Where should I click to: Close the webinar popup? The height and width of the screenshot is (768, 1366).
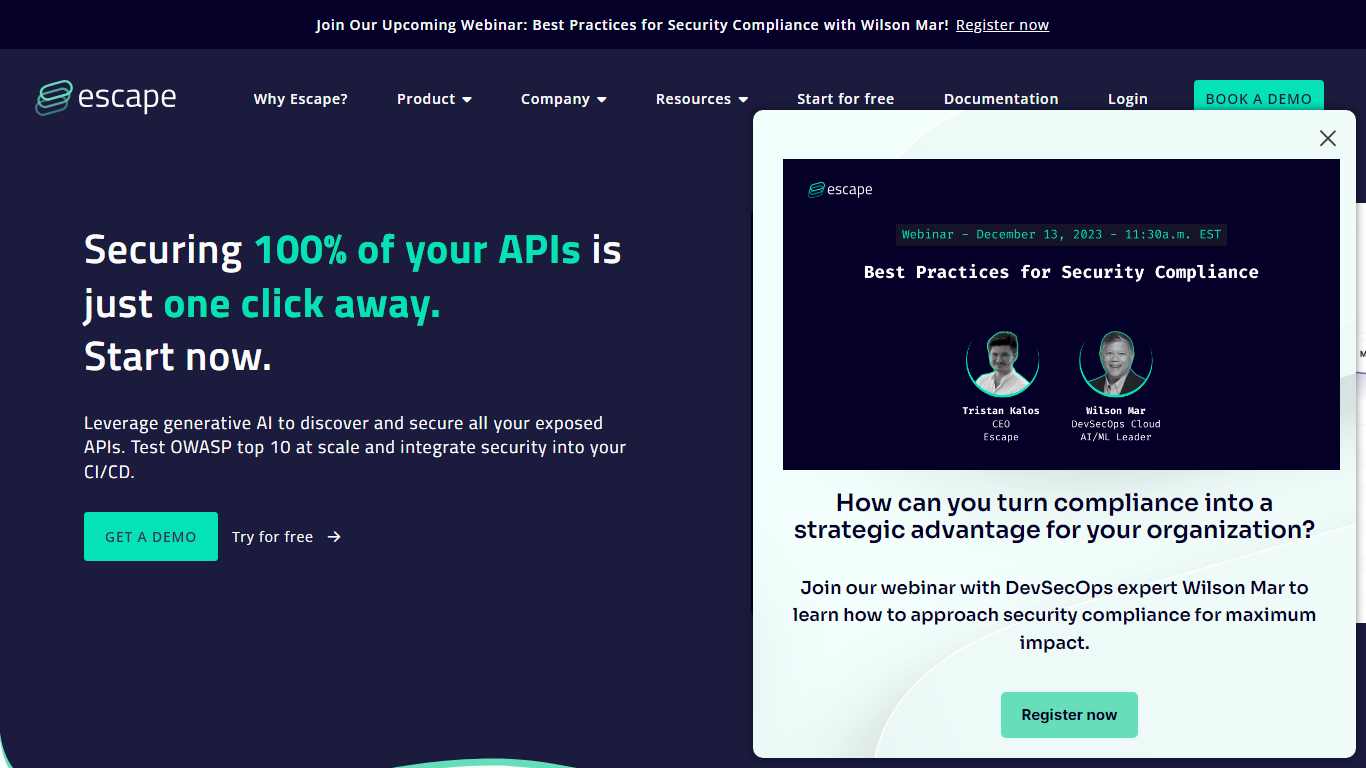1327,139
